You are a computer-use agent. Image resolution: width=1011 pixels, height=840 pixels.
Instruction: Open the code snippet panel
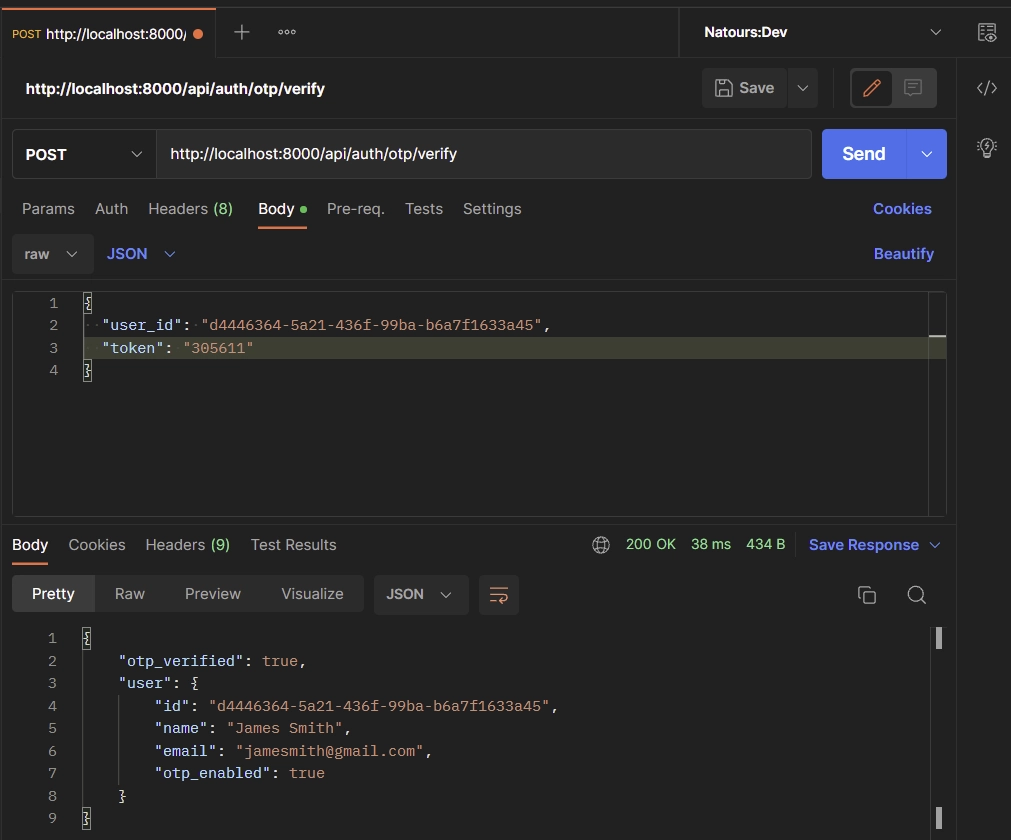[x=986, y=88]
